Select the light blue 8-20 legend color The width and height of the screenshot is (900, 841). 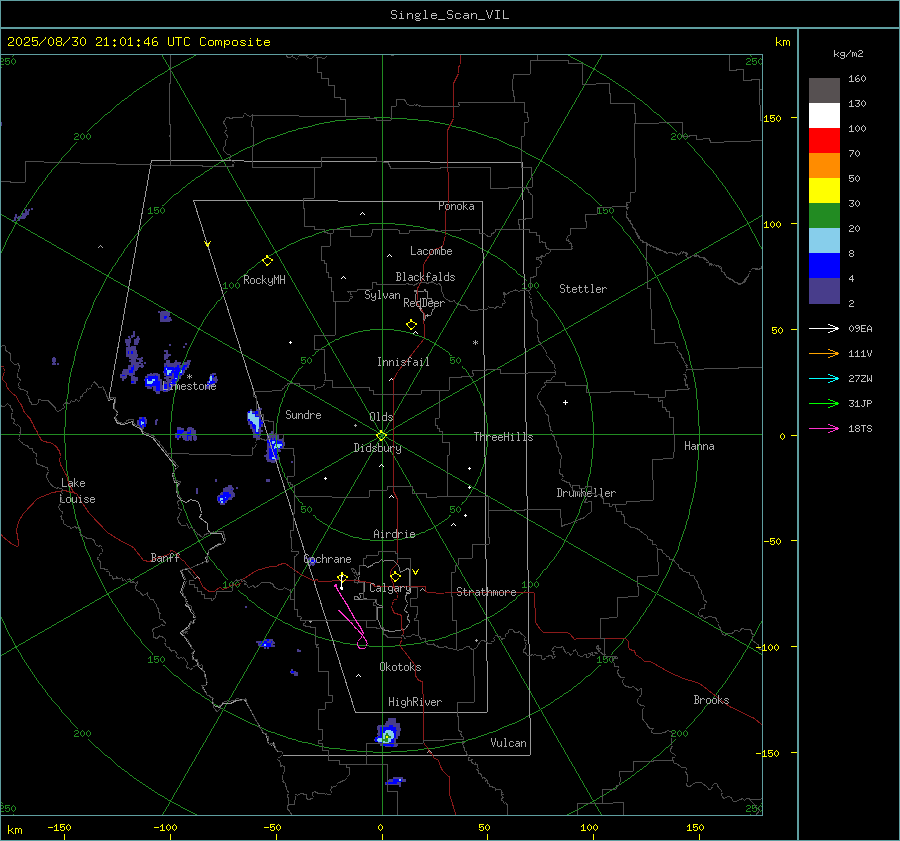tap(824, 241)
